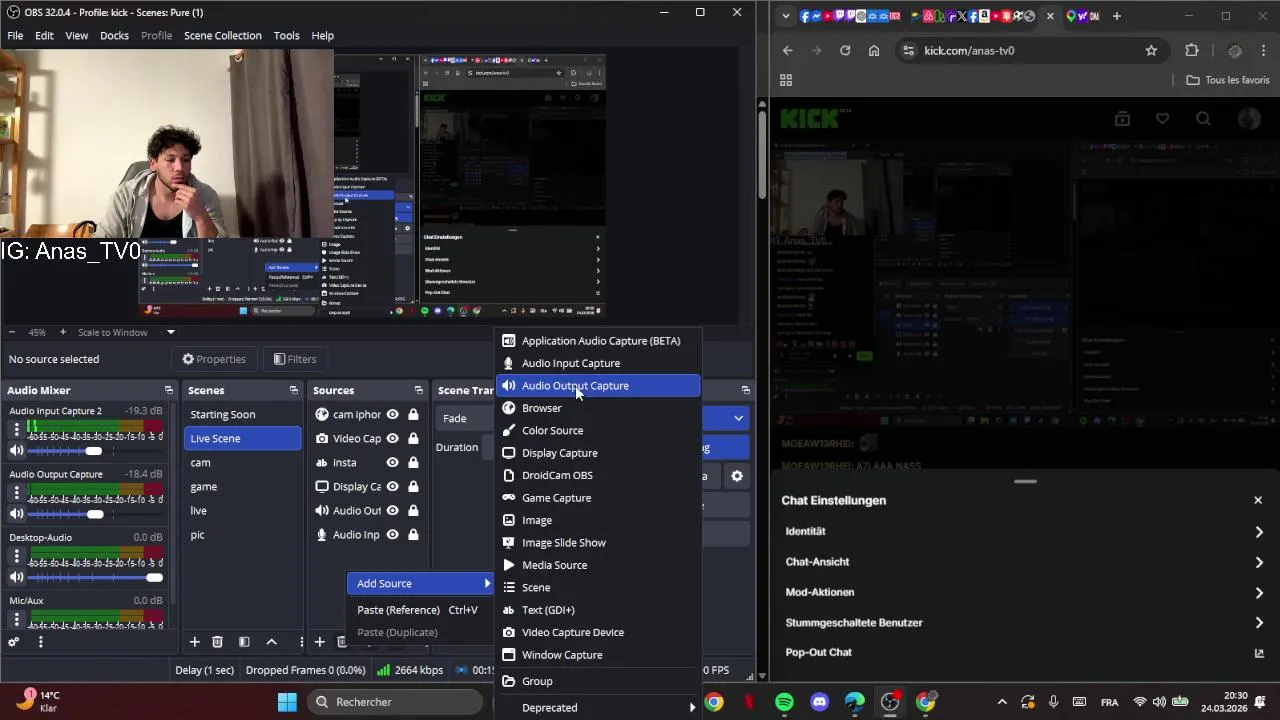Open the File menu in OBS
1280x720 pixels.
(x=16, y=35)
